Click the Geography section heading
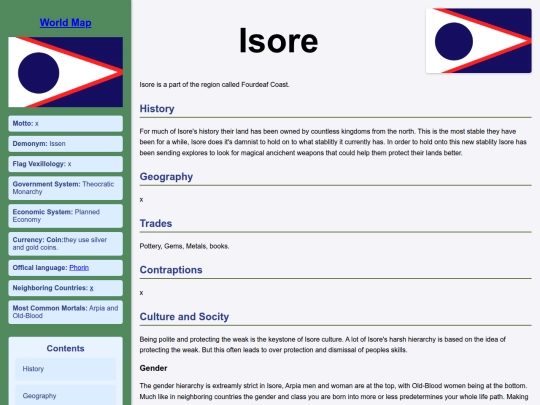The width and height of the screenshot is (540, 405). pyautogui.click(x=166, y=176)
